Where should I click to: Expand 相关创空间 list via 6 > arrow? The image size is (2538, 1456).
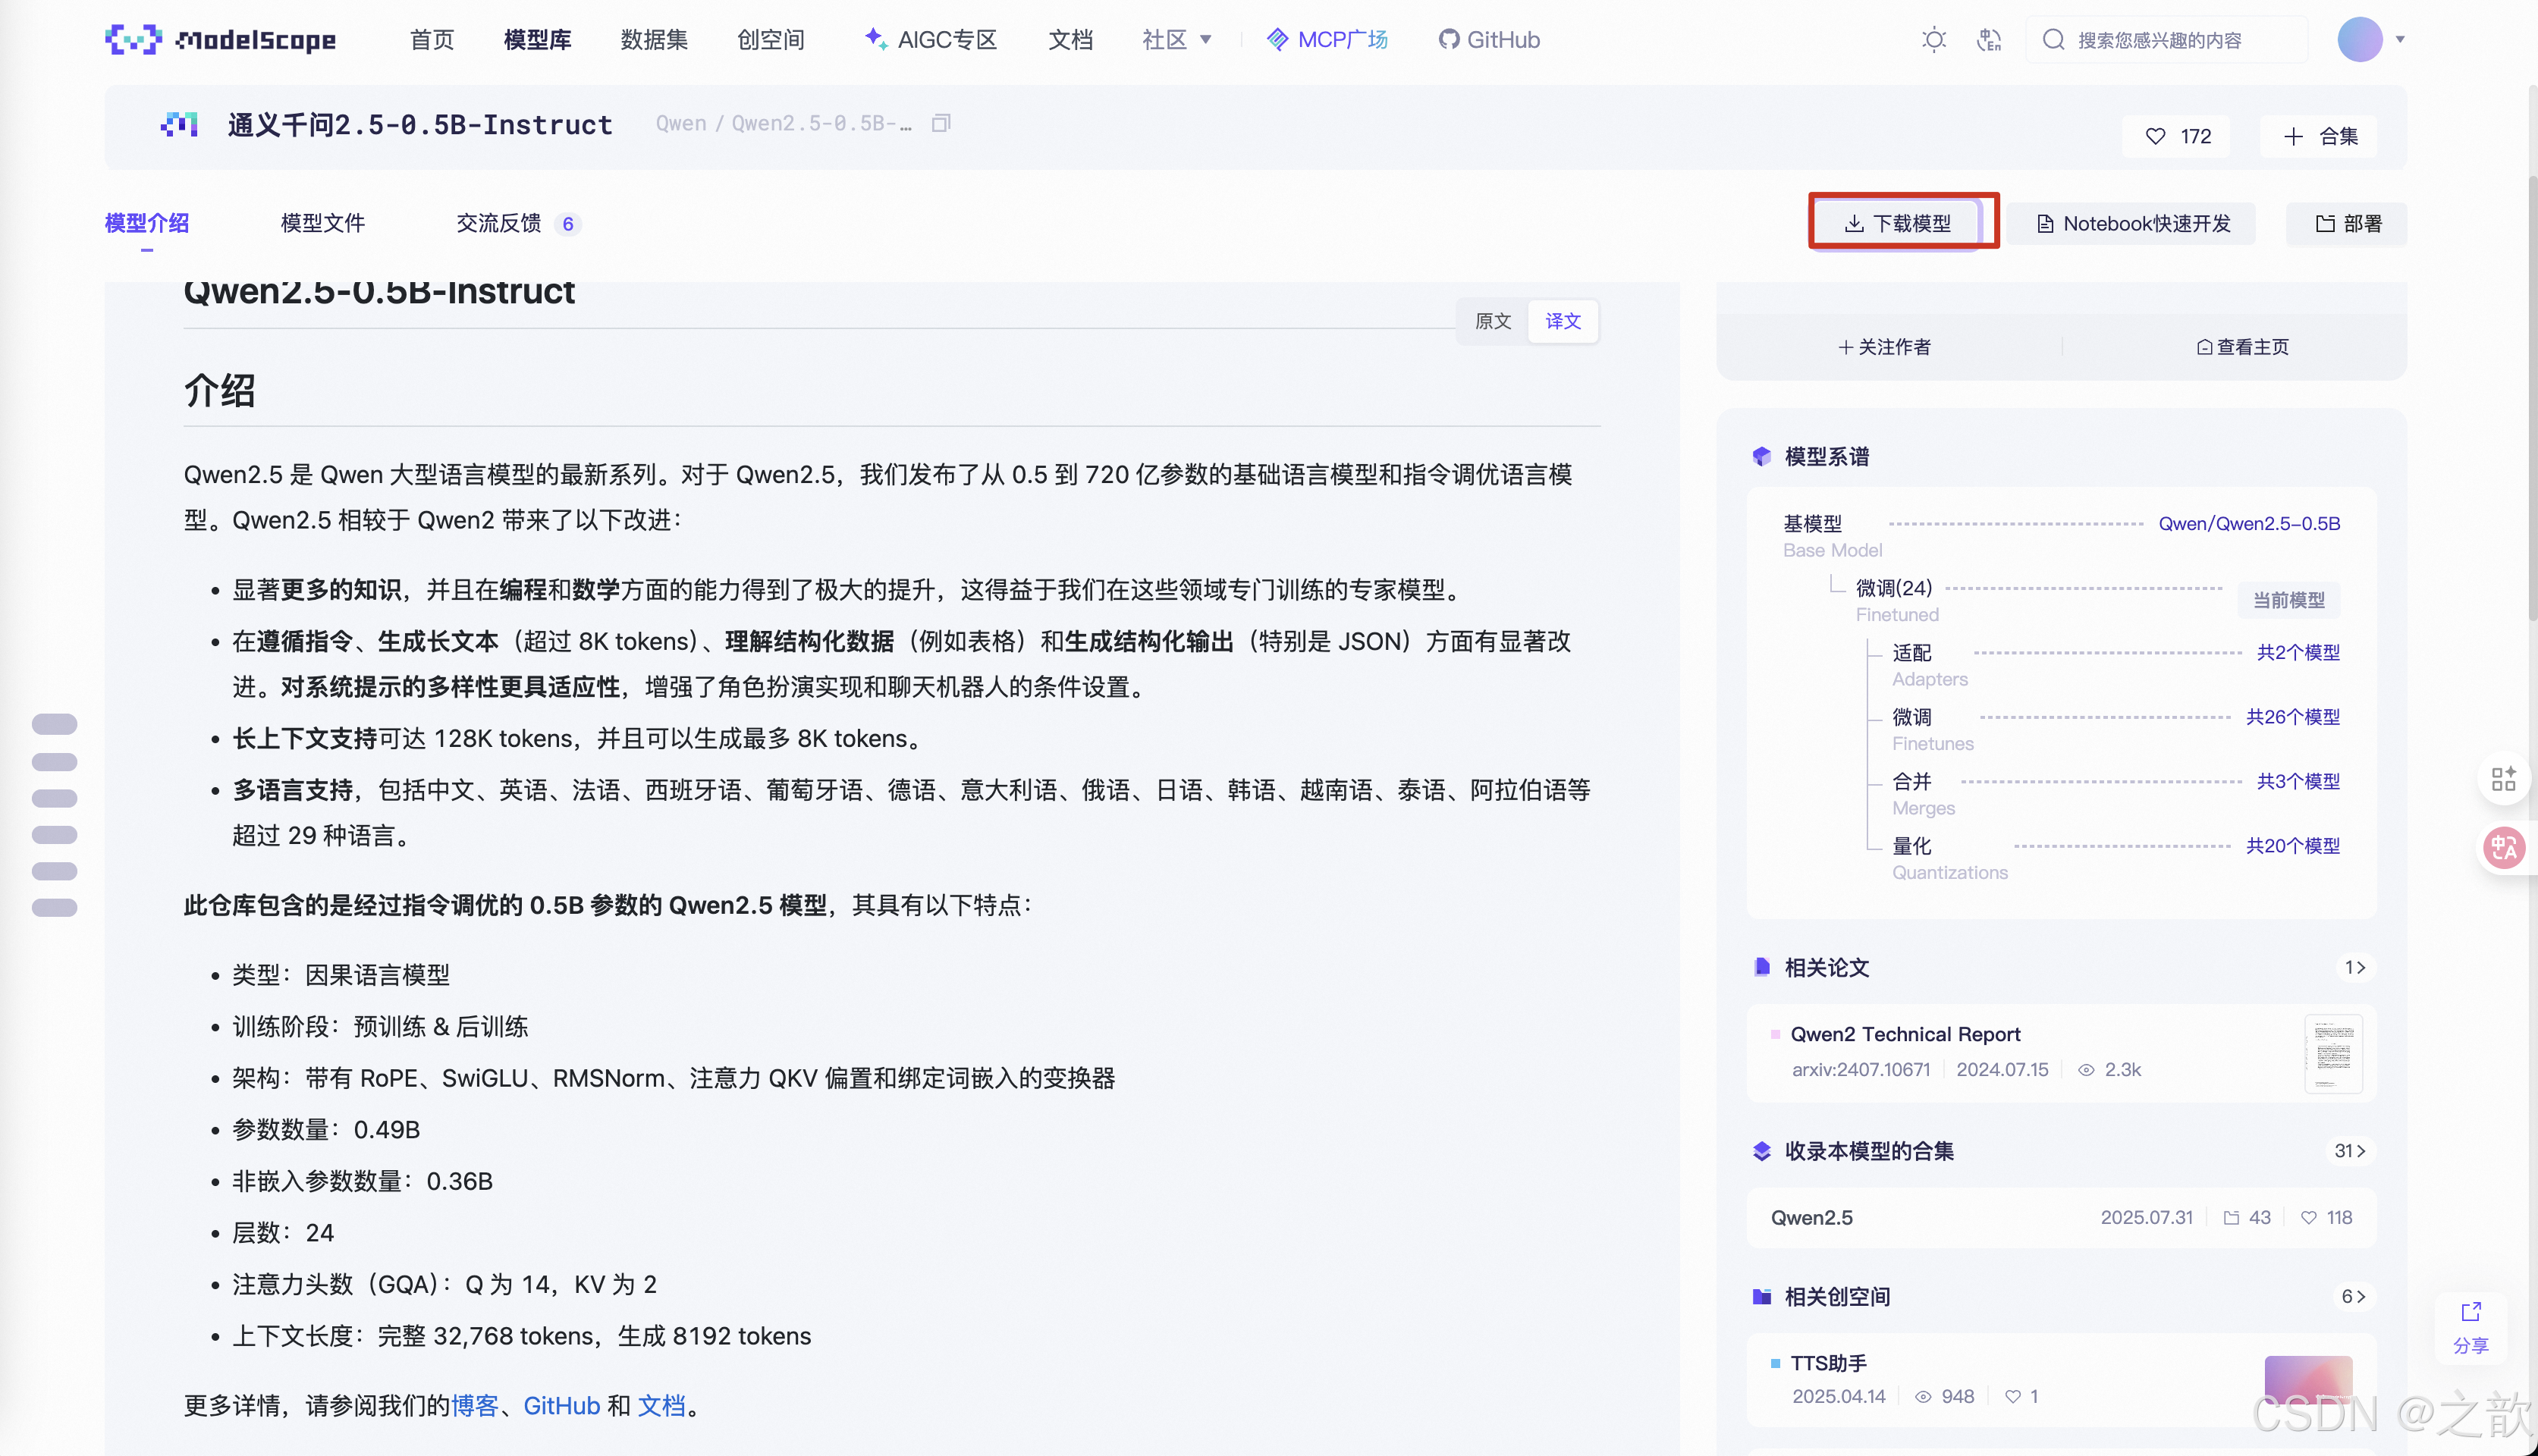tap(2353, 1297)
